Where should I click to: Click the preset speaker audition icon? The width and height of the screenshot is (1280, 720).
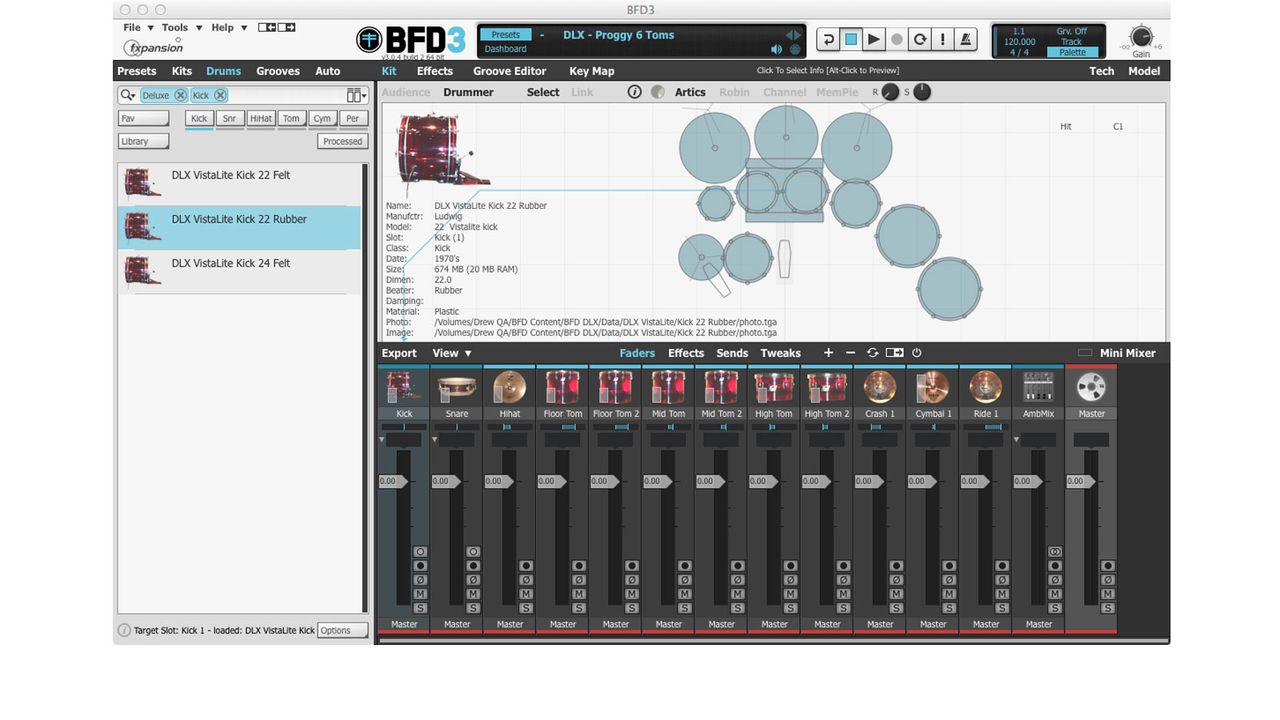coord(776,49)
